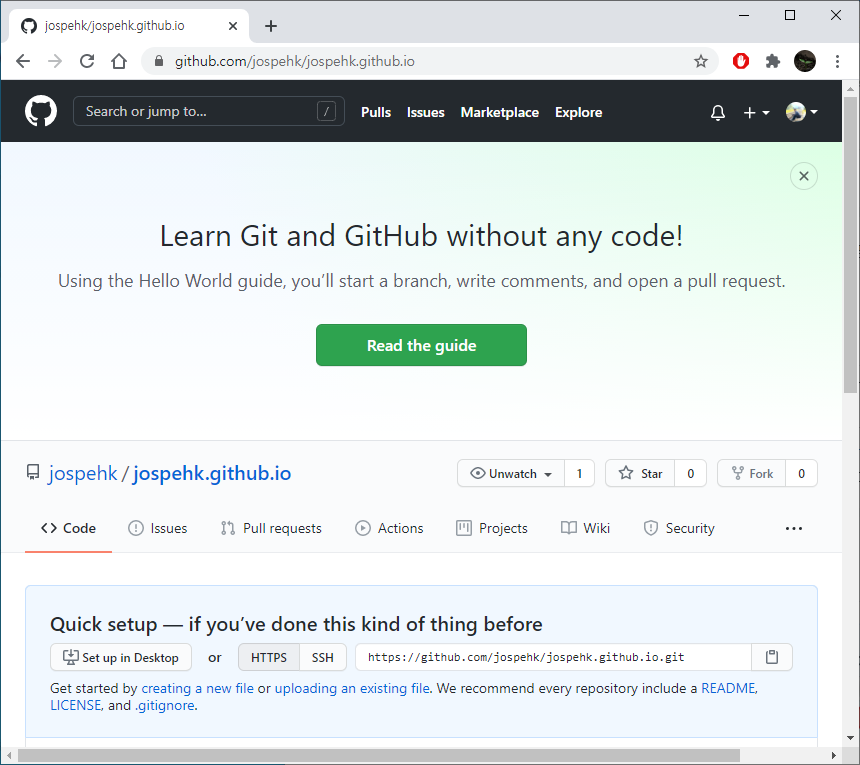Open the LICENSE link
The width and height of the screenshot is (860, 765).
click(x=76, y=705)
